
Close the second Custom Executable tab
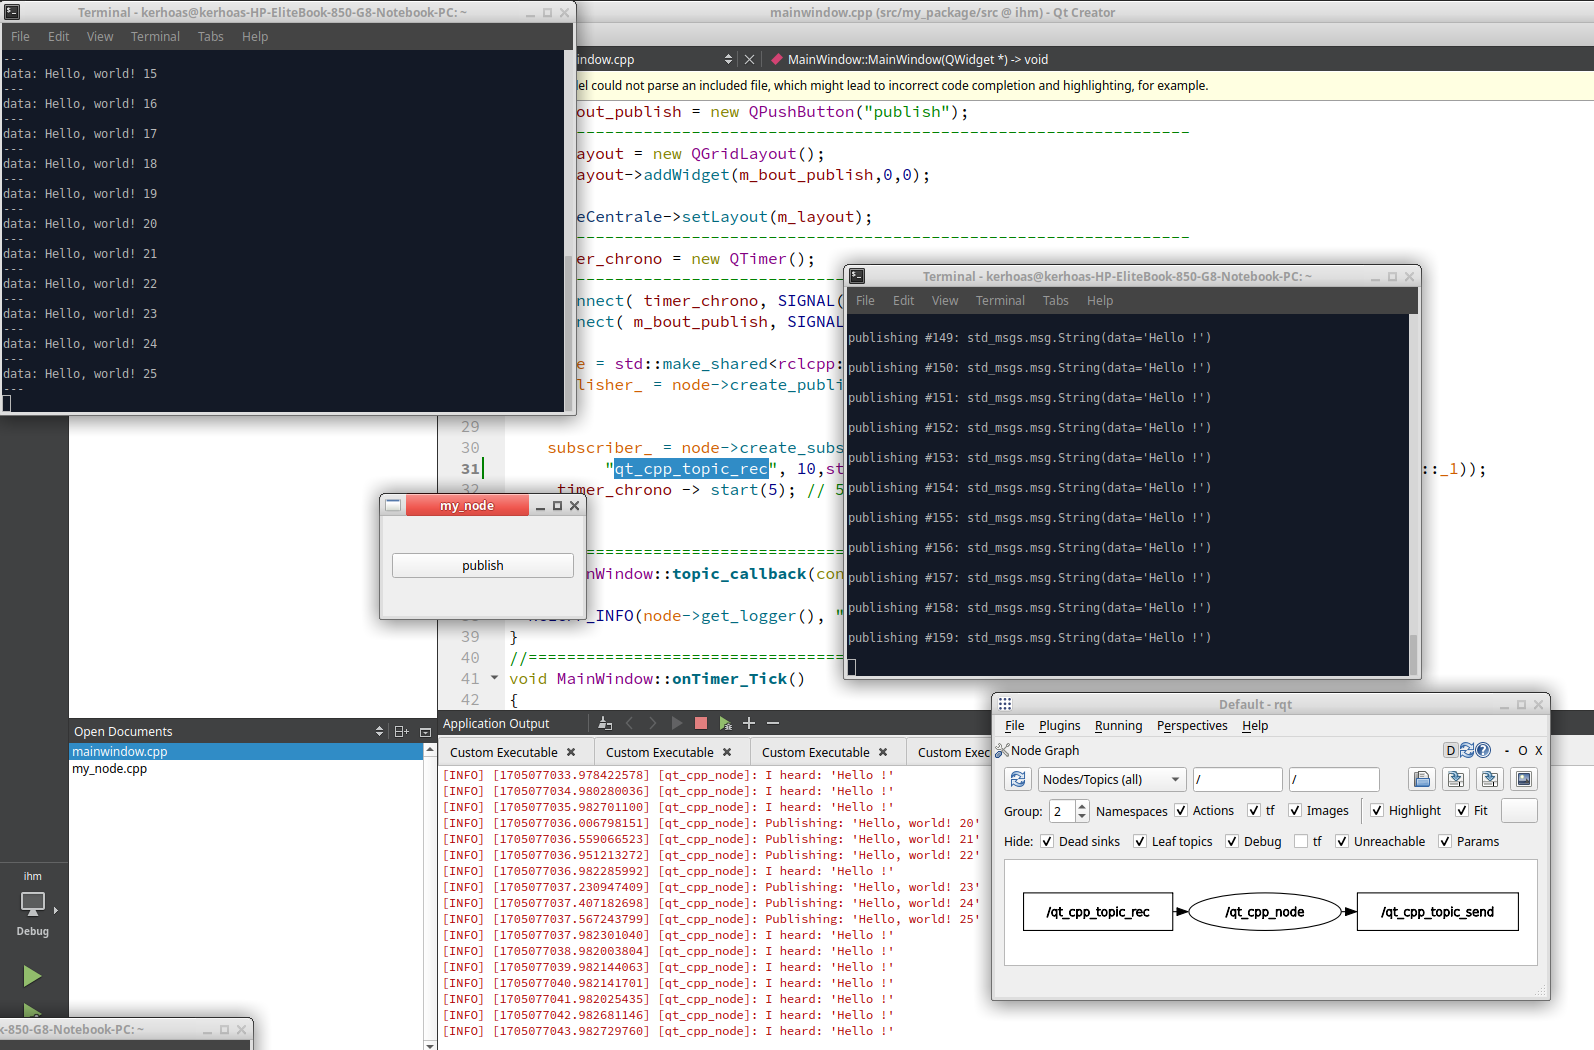pos(727,752)
